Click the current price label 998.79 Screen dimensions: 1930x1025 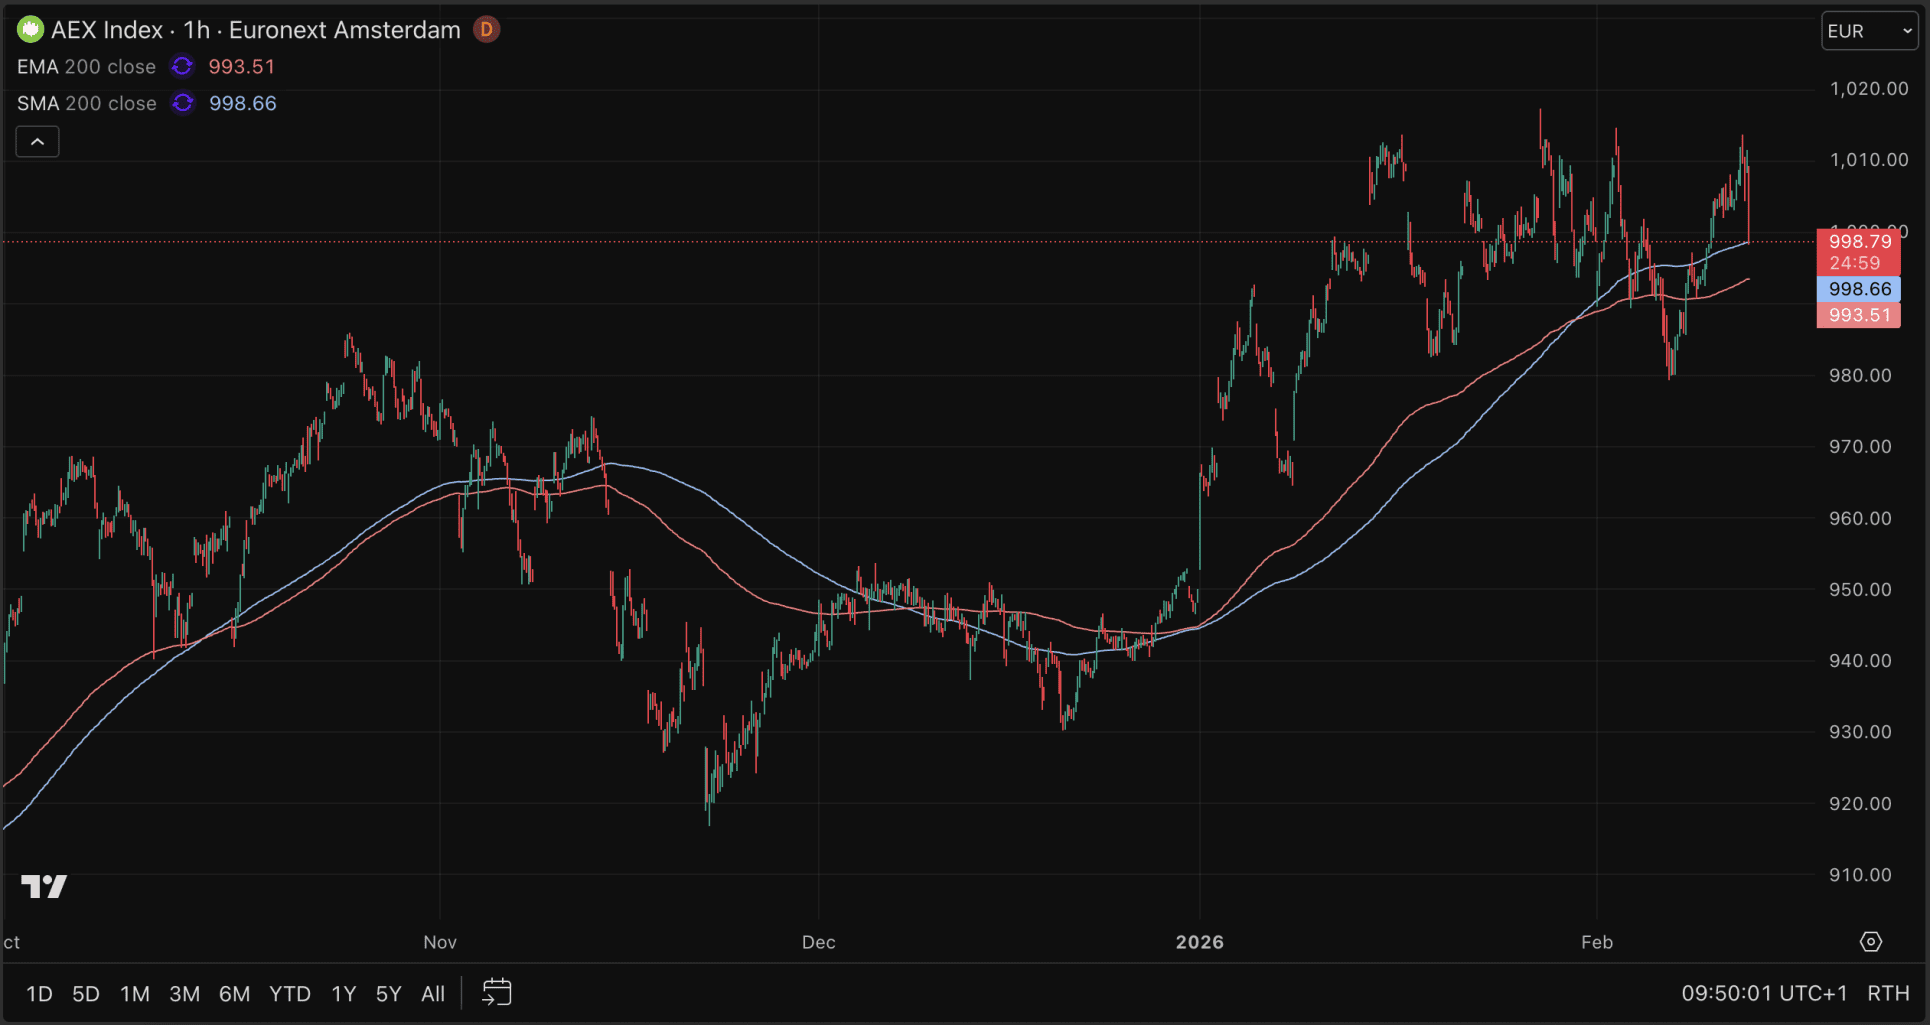point(1859,242)
